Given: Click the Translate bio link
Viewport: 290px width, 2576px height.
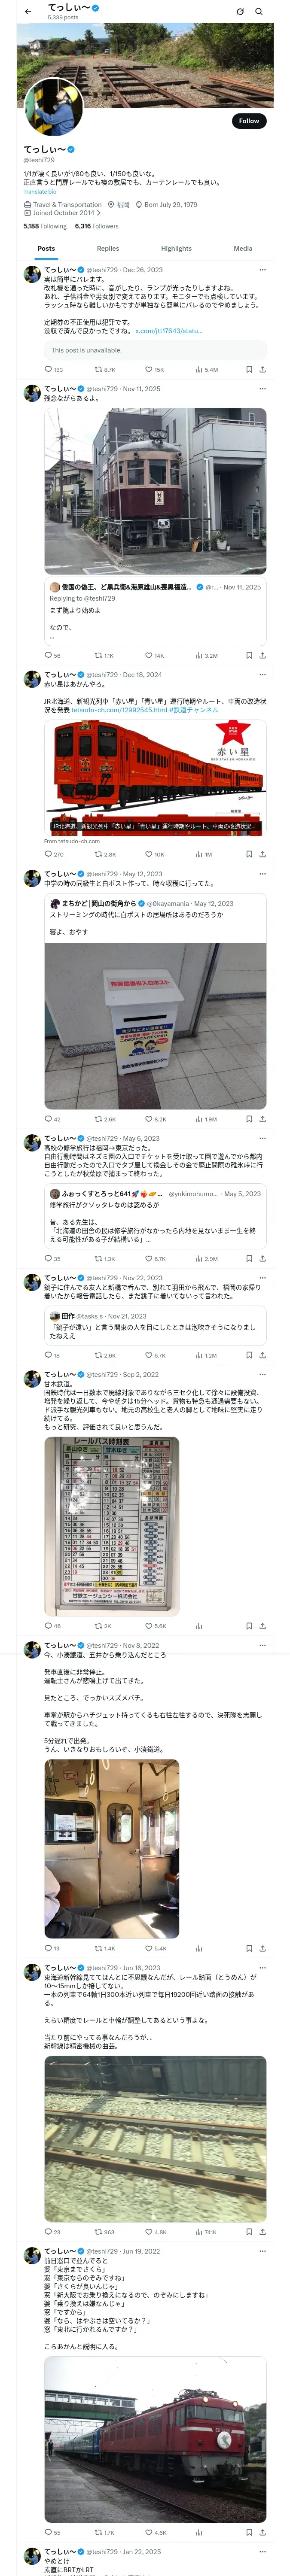Looking at the screenshot, I should click(40, 191).
